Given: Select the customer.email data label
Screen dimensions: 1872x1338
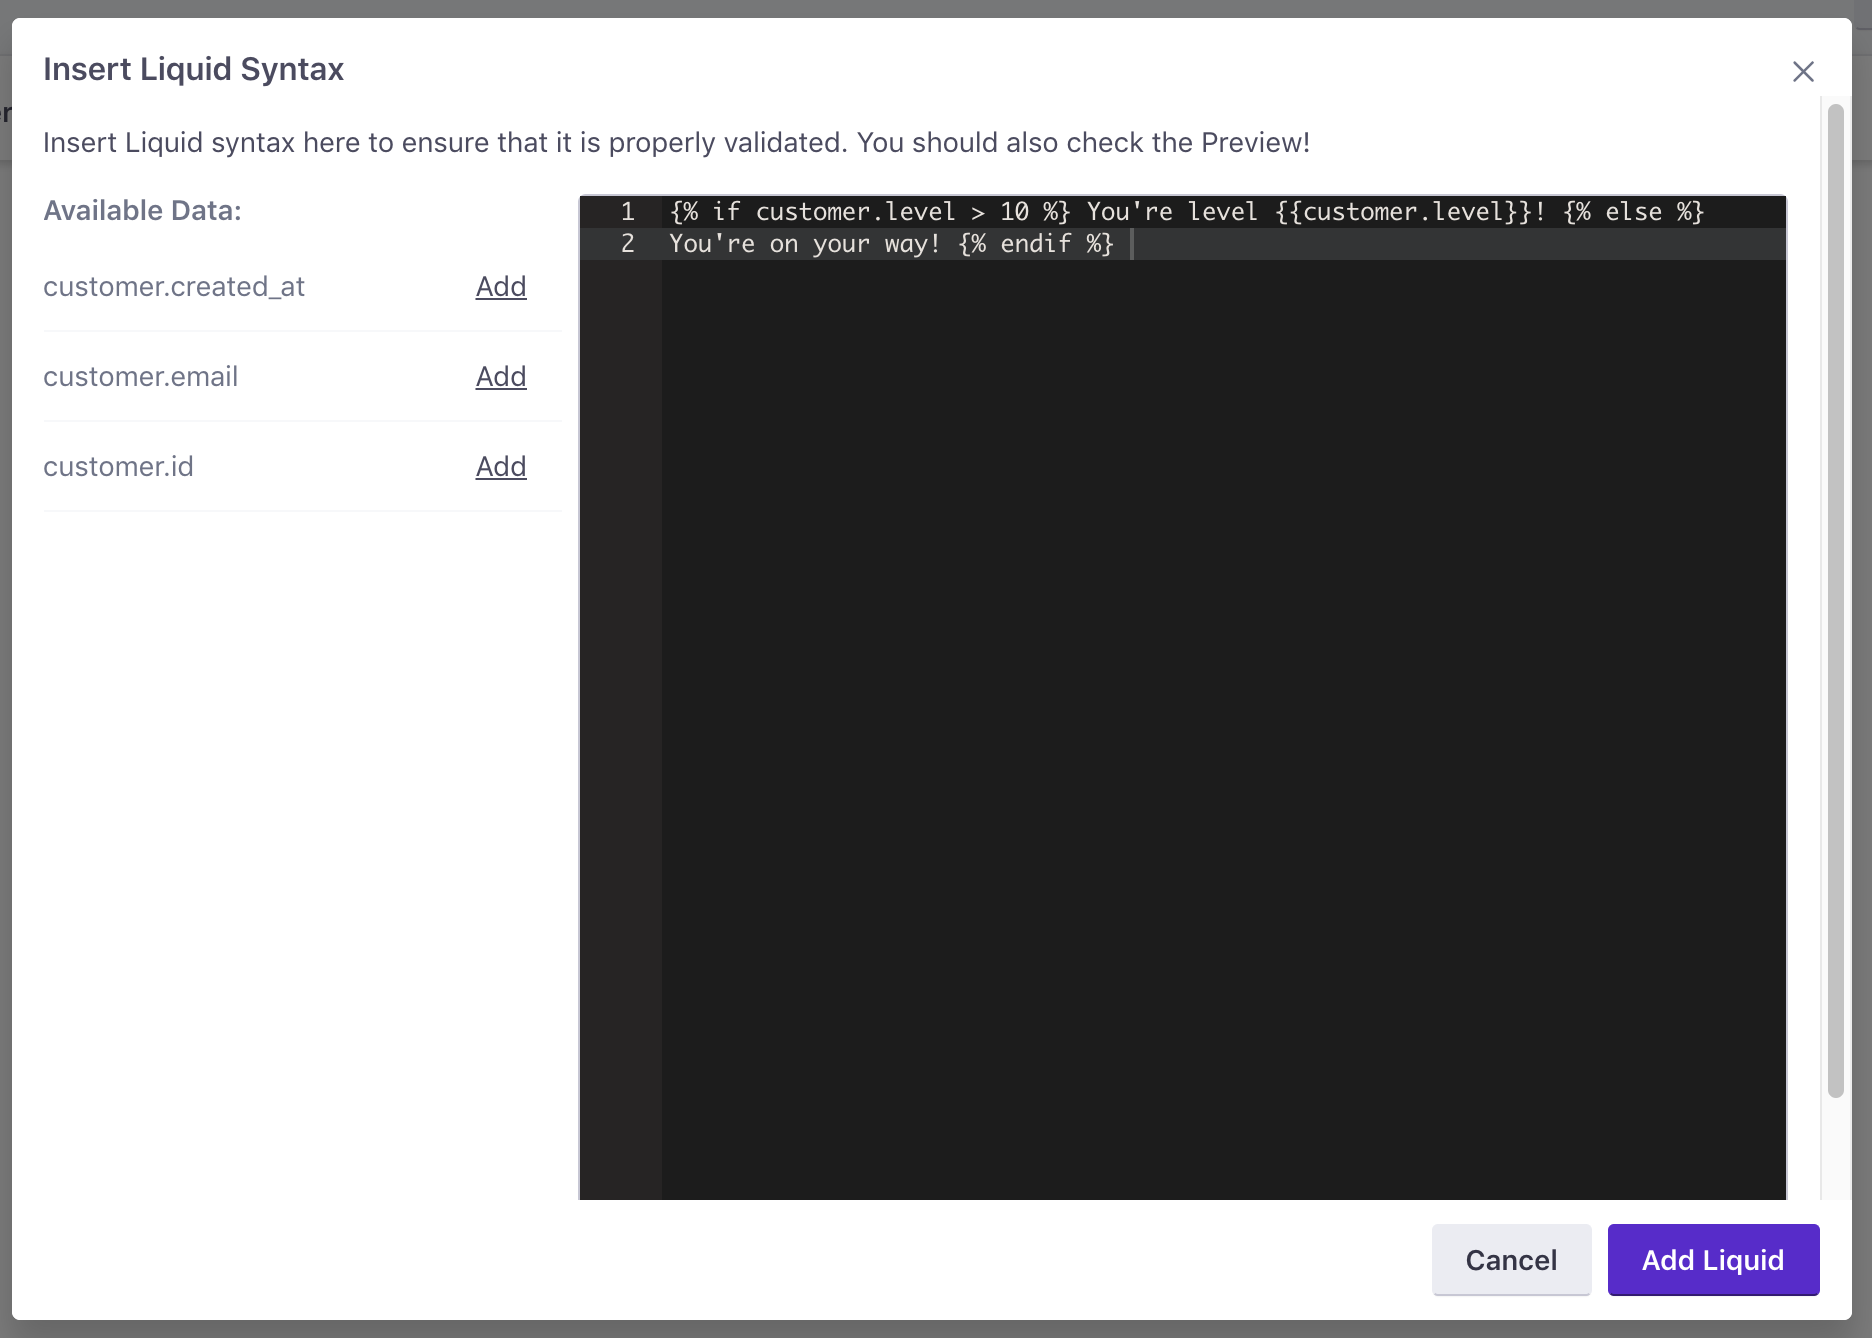Looking at the screenshot, I should (x=141, y=377).
